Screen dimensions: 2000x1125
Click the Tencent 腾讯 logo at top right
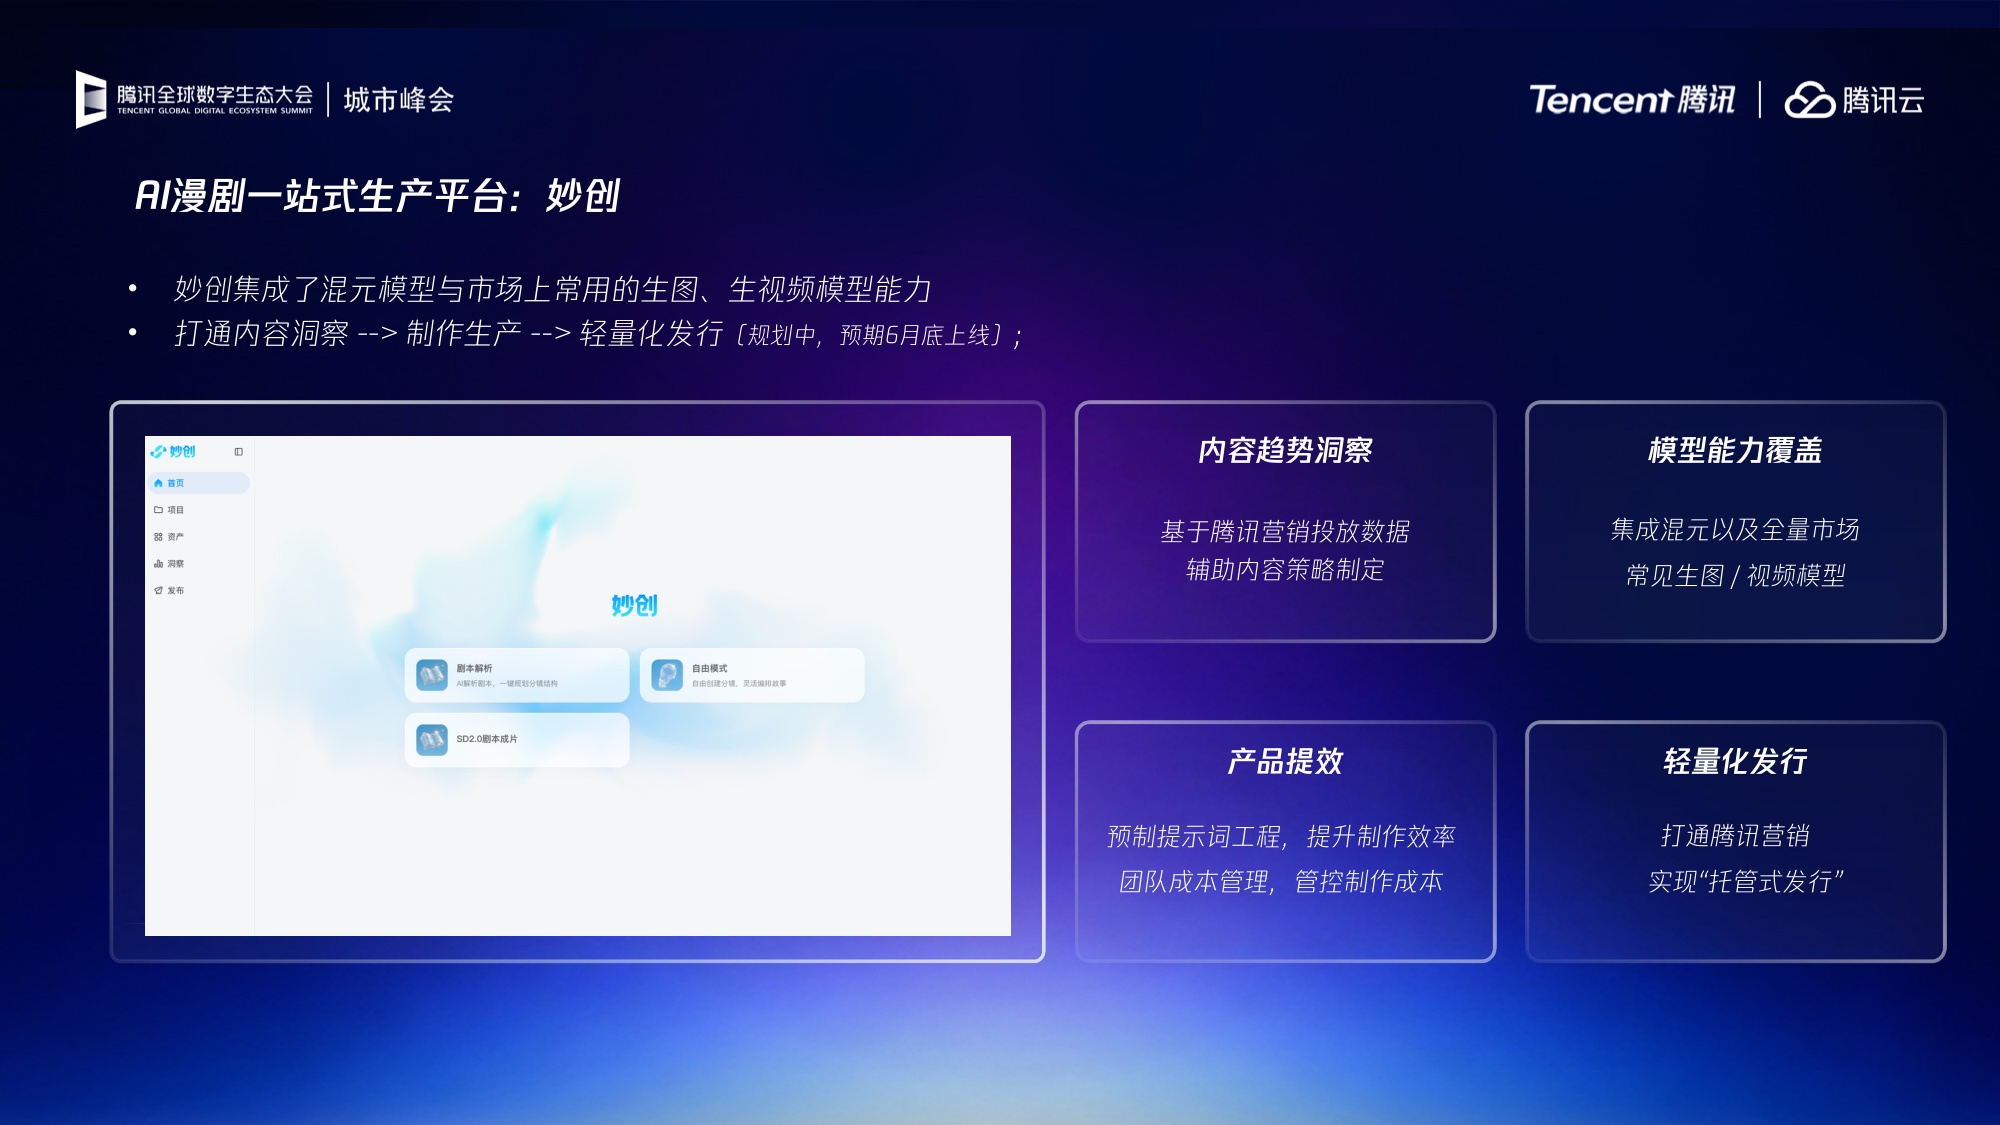(1632, 100)
